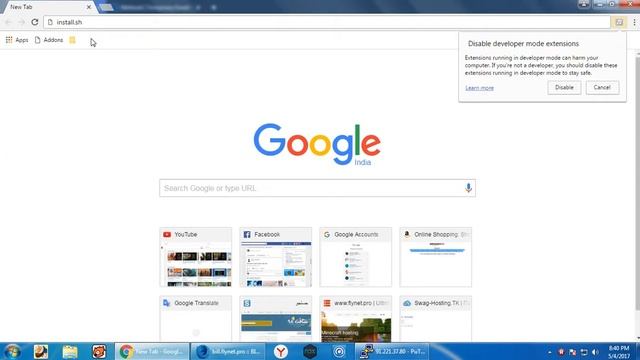
Task: Click Disable in the developer mode popup
Action: click(564, 87)
